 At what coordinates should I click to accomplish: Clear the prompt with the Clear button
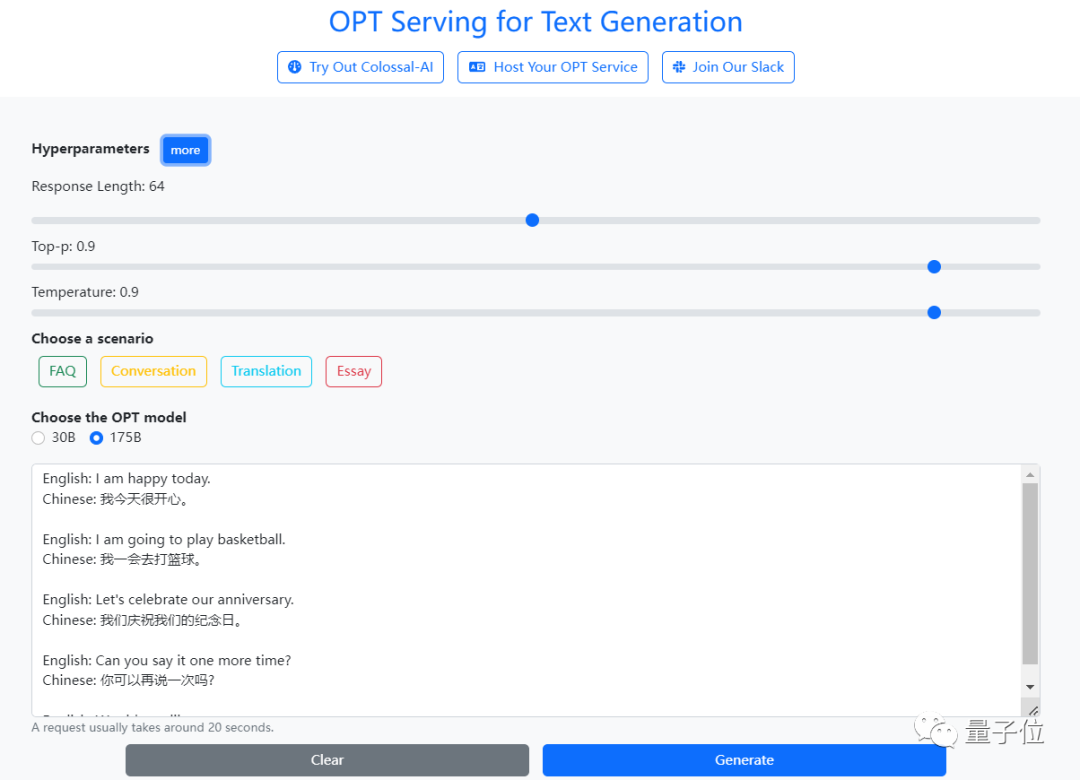pyautogui.click(x=327, y=760)
